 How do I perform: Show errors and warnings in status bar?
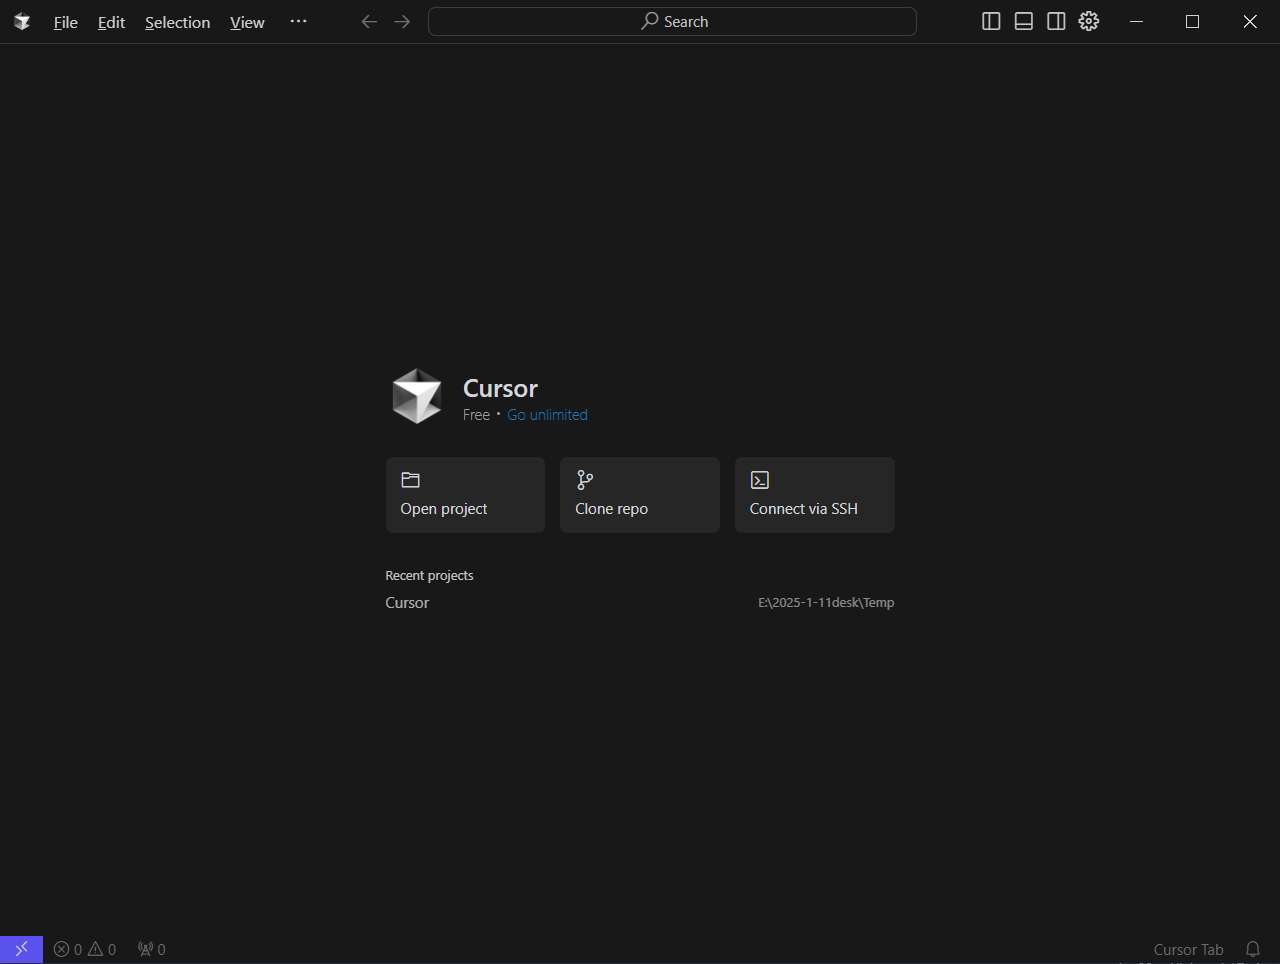click(85, 949)
